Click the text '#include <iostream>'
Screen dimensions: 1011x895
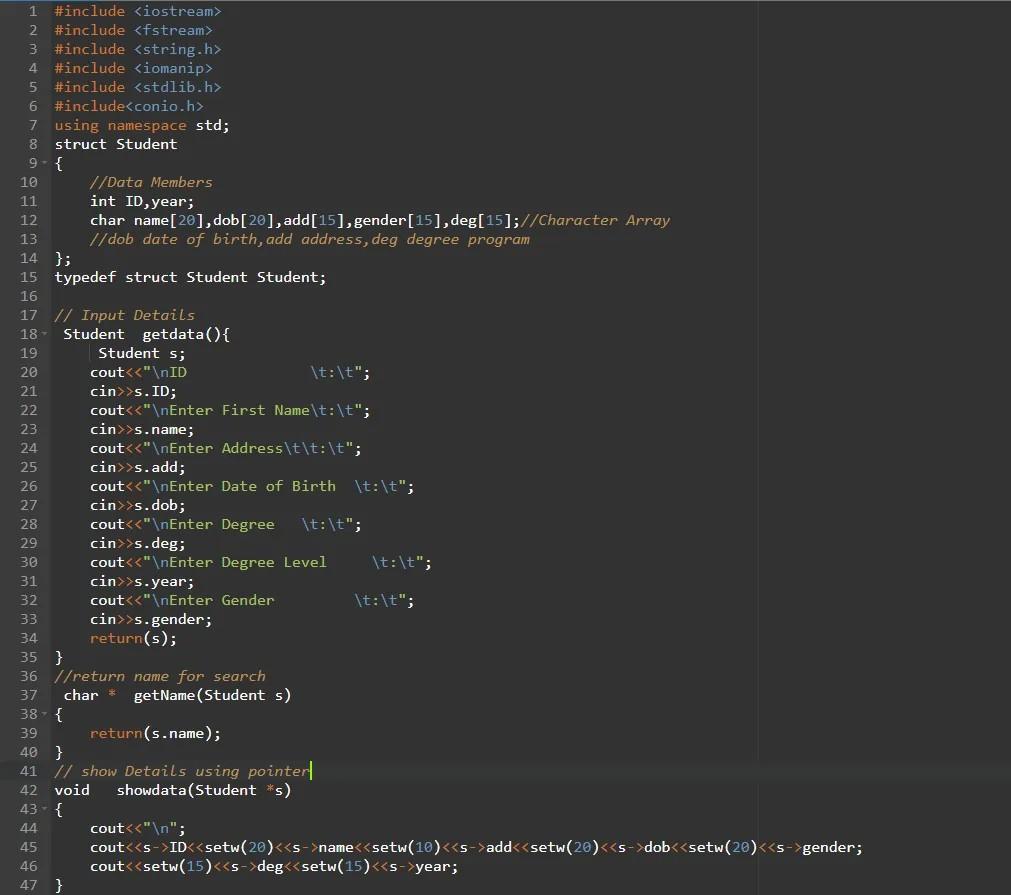click(x=138, y=11)
